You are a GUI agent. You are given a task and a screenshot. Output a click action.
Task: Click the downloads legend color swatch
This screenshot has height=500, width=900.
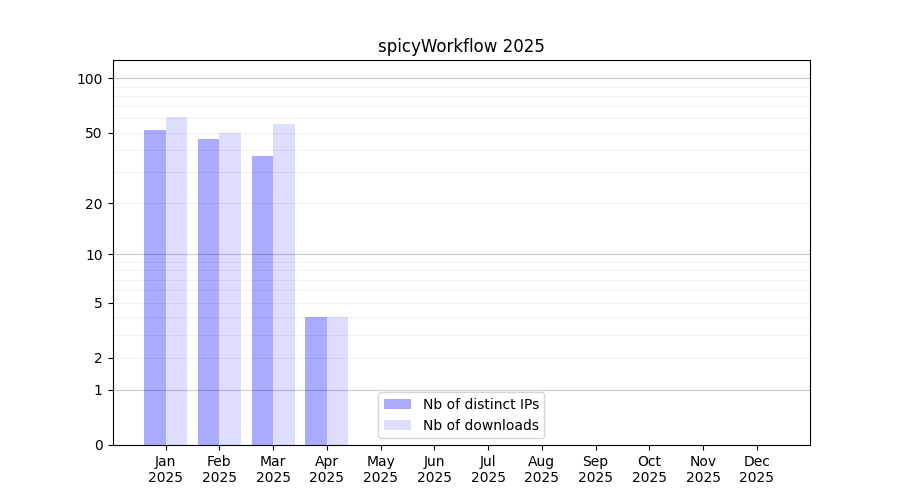(x=397, y=425)
